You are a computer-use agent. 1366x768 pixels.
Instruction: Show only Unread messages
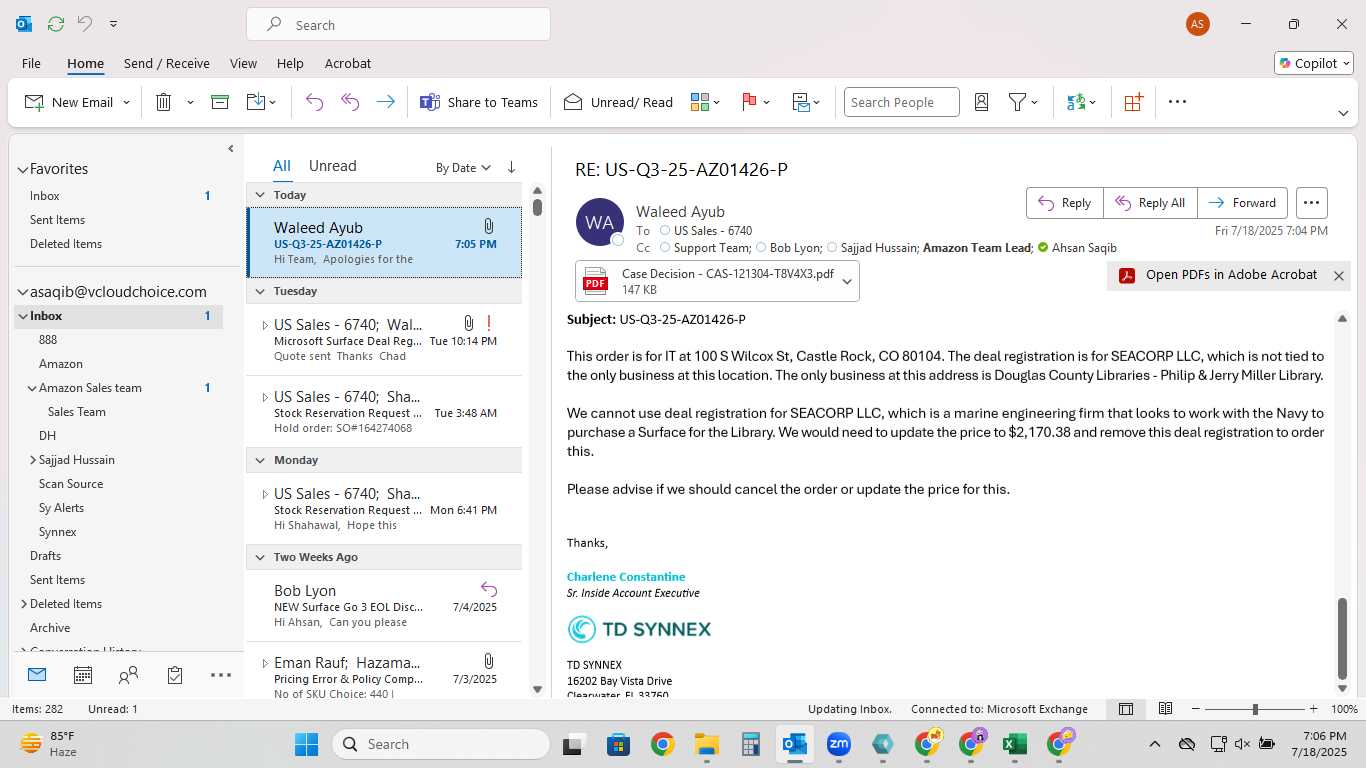point(332,166)
